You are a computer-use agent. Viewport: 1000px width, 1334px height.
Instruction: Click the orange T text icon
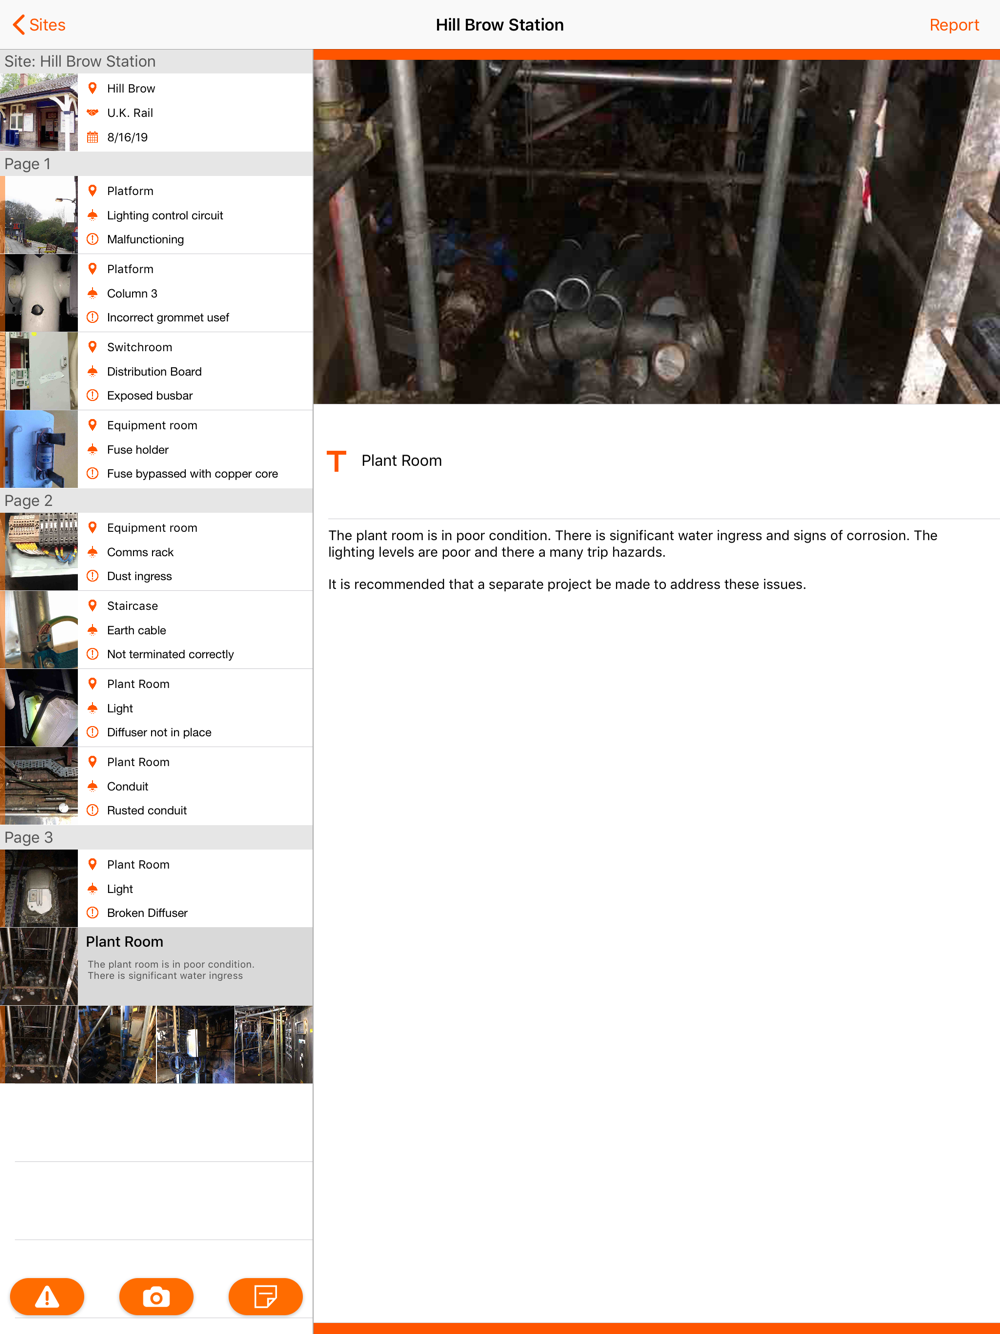(x=337, y=461)
